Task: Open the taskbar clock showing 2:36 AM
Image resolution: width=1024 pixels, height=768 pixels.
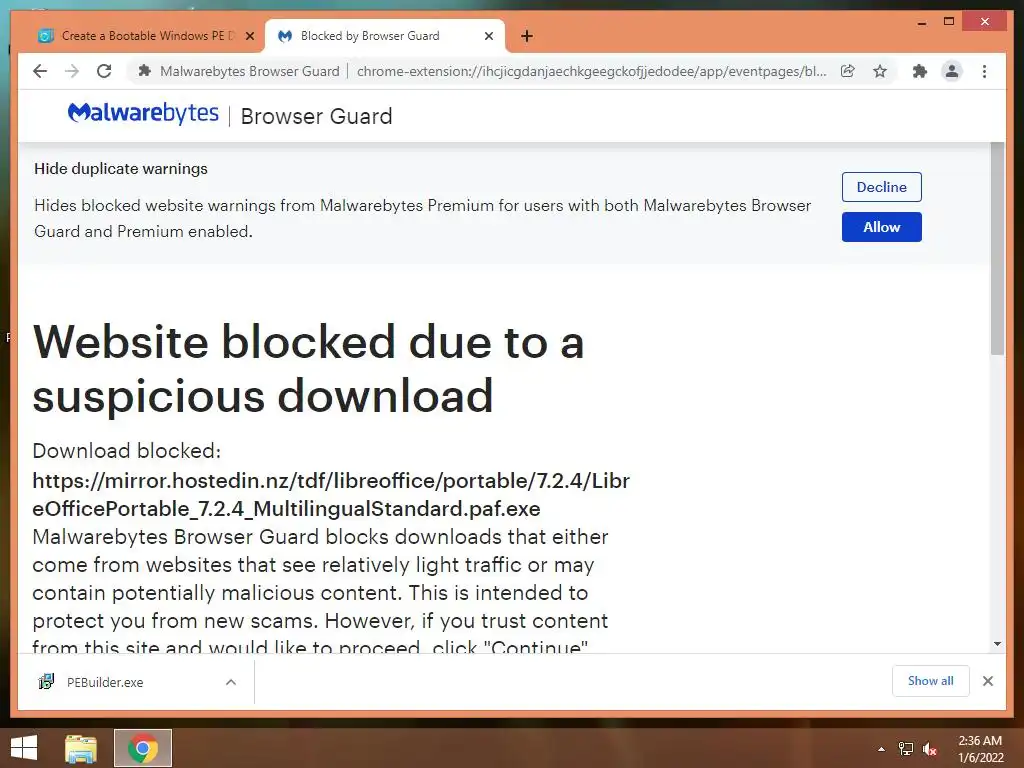Action: click(980, 749)
